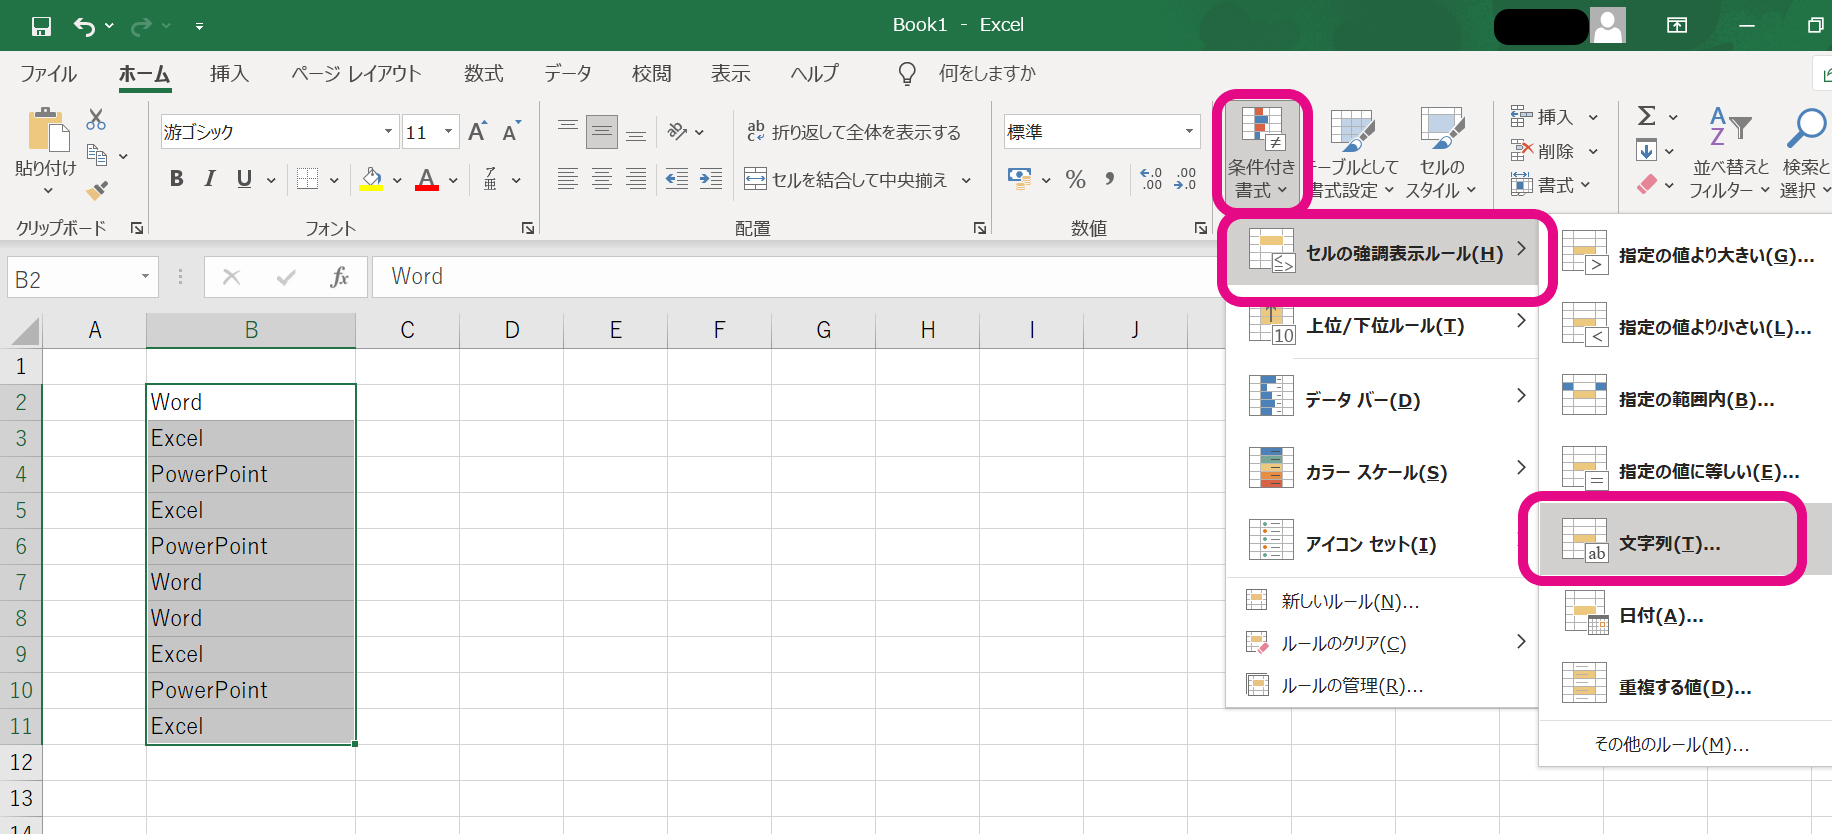Apply the yellow fill color bucket
Image resolution: width=1832 pixels, height=834 pixels.
pyautogui.click(x=372, y=179)
